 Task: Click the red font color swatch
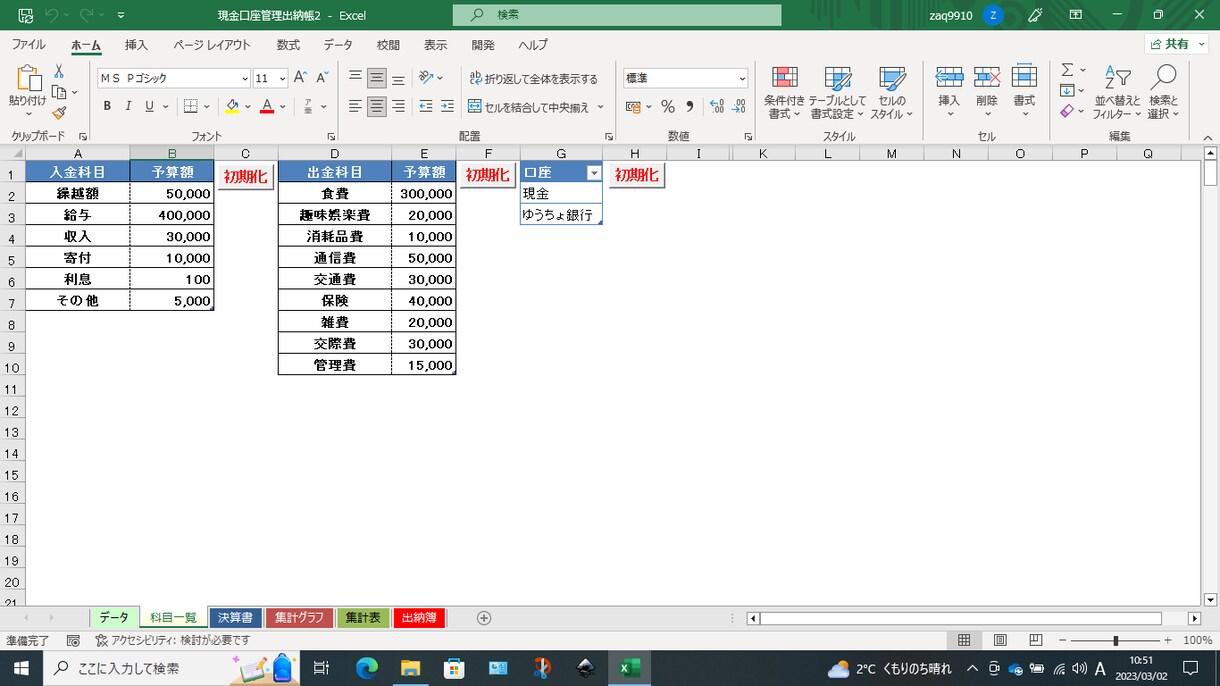[267, 106]
